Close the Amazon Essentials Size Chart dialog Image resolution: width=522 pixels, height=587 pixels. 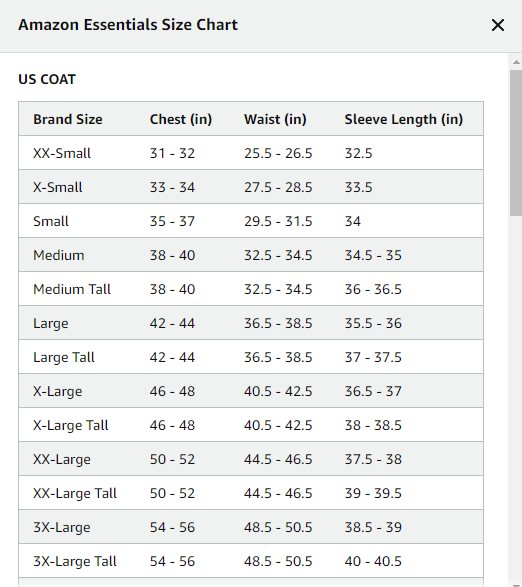tap(498, 25)
